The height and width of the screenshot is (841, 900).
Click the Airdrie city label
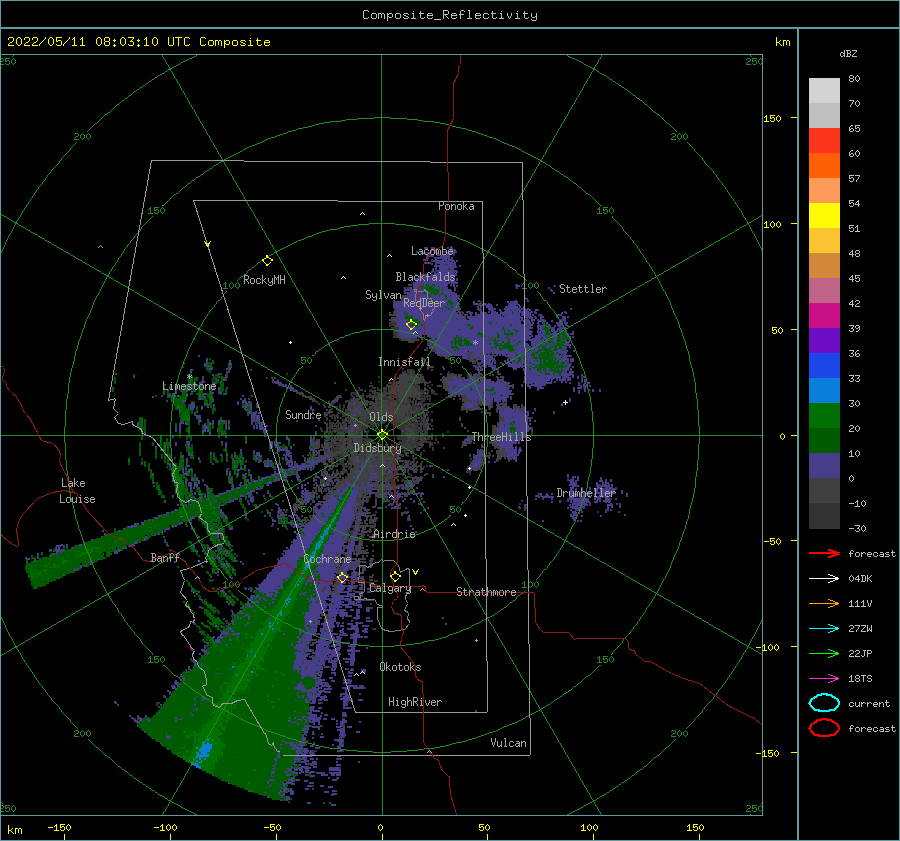pyautogui.click(x=394, y=534)
